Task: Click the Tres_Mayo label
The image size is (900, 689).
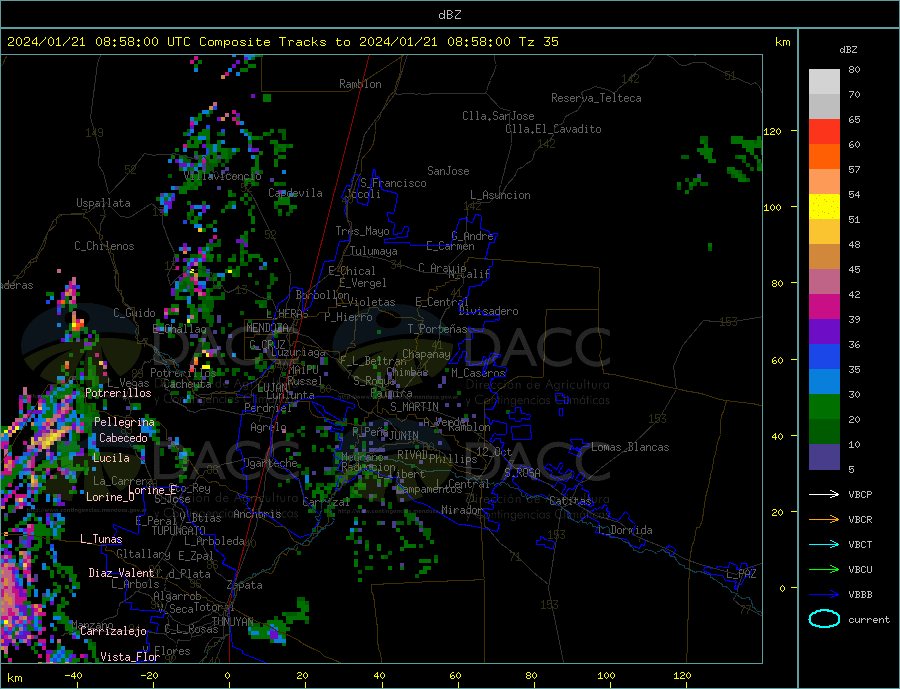Action: [363, 231]
